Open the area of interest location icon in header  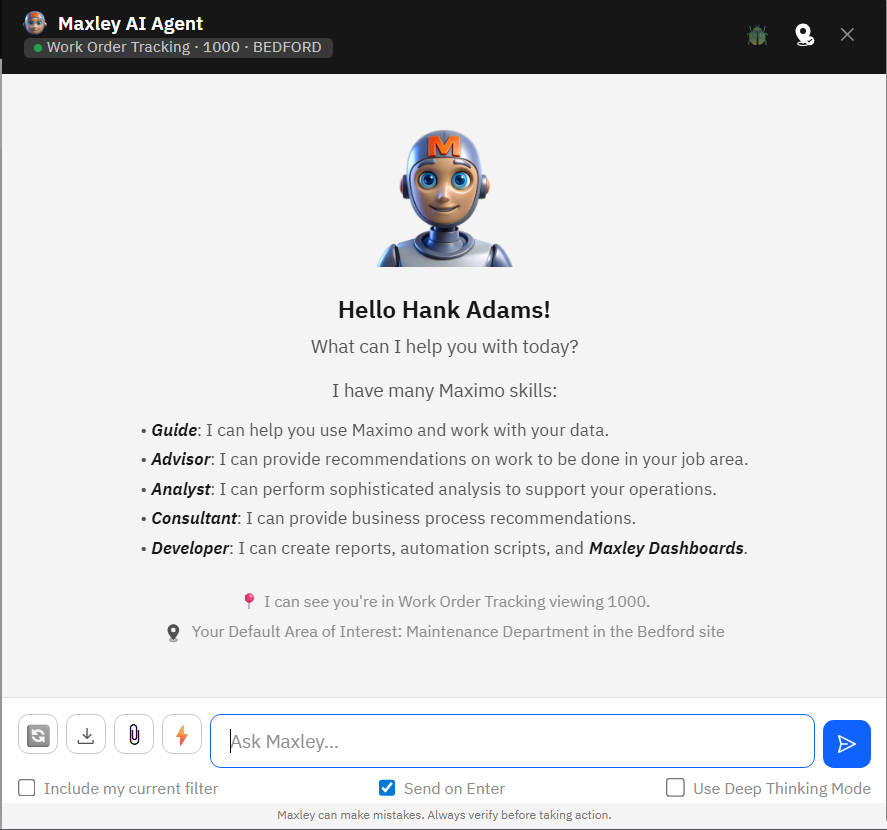click(x=804, y=35)
